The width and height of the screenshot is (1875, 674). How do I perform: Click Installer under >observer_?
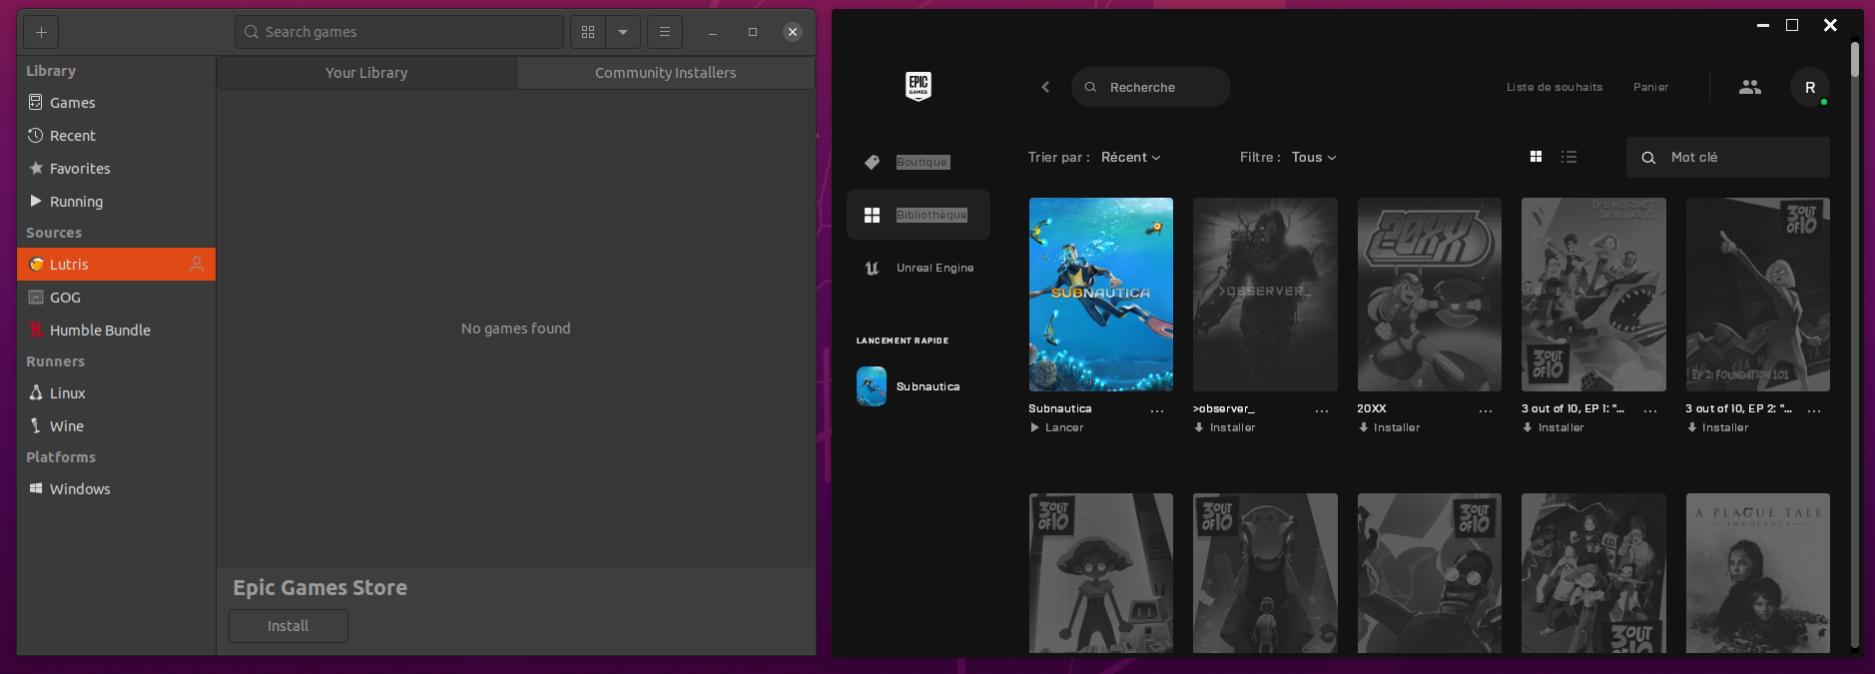point(1225,427)
